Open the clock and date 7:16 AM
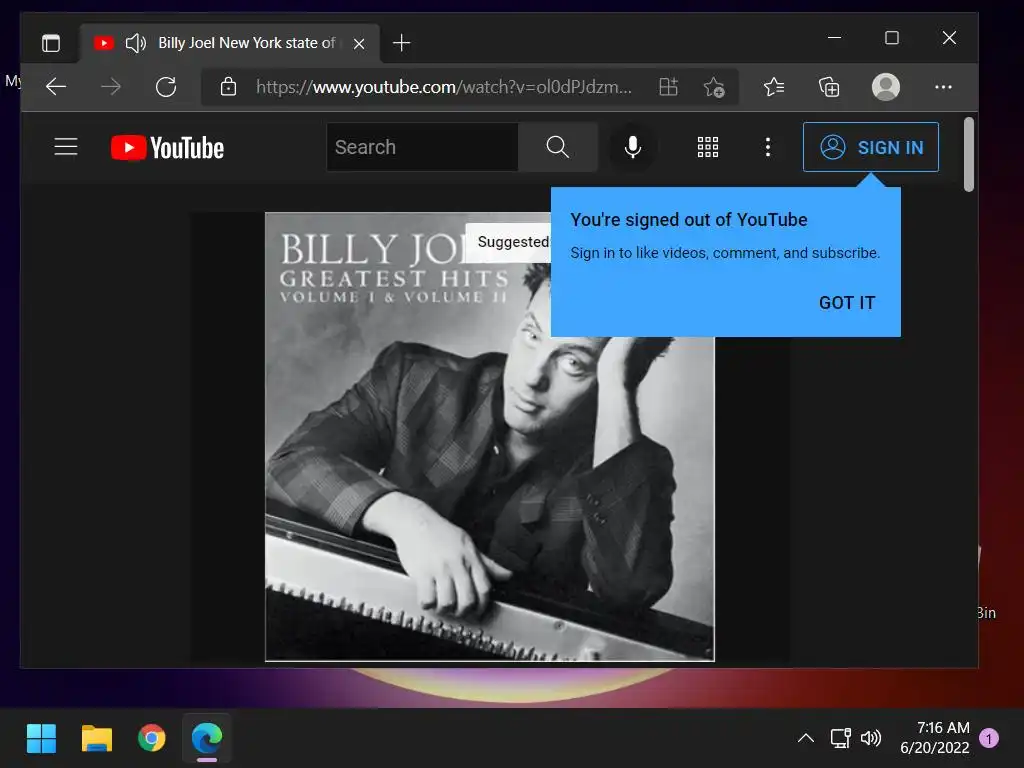The image size is (1024, 768). pos(935,737)
